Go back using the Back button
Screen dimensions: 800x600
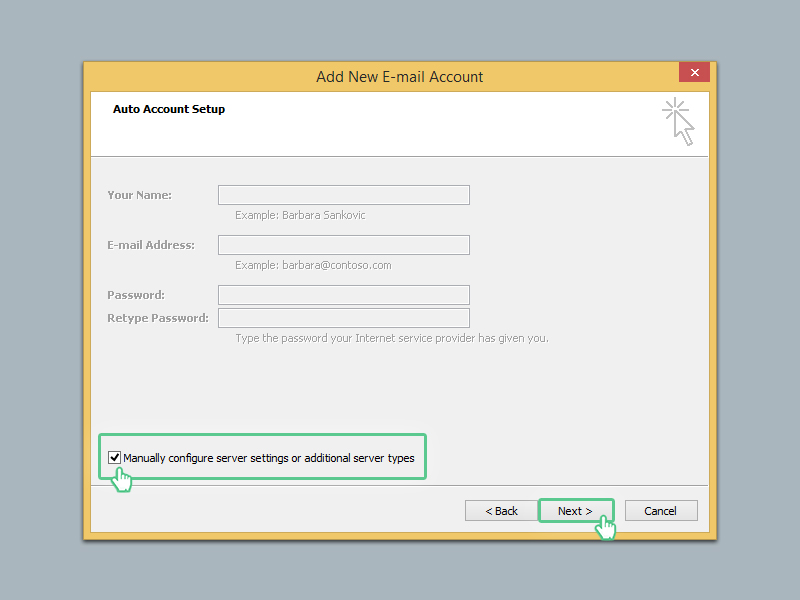[x=501, y=511]
